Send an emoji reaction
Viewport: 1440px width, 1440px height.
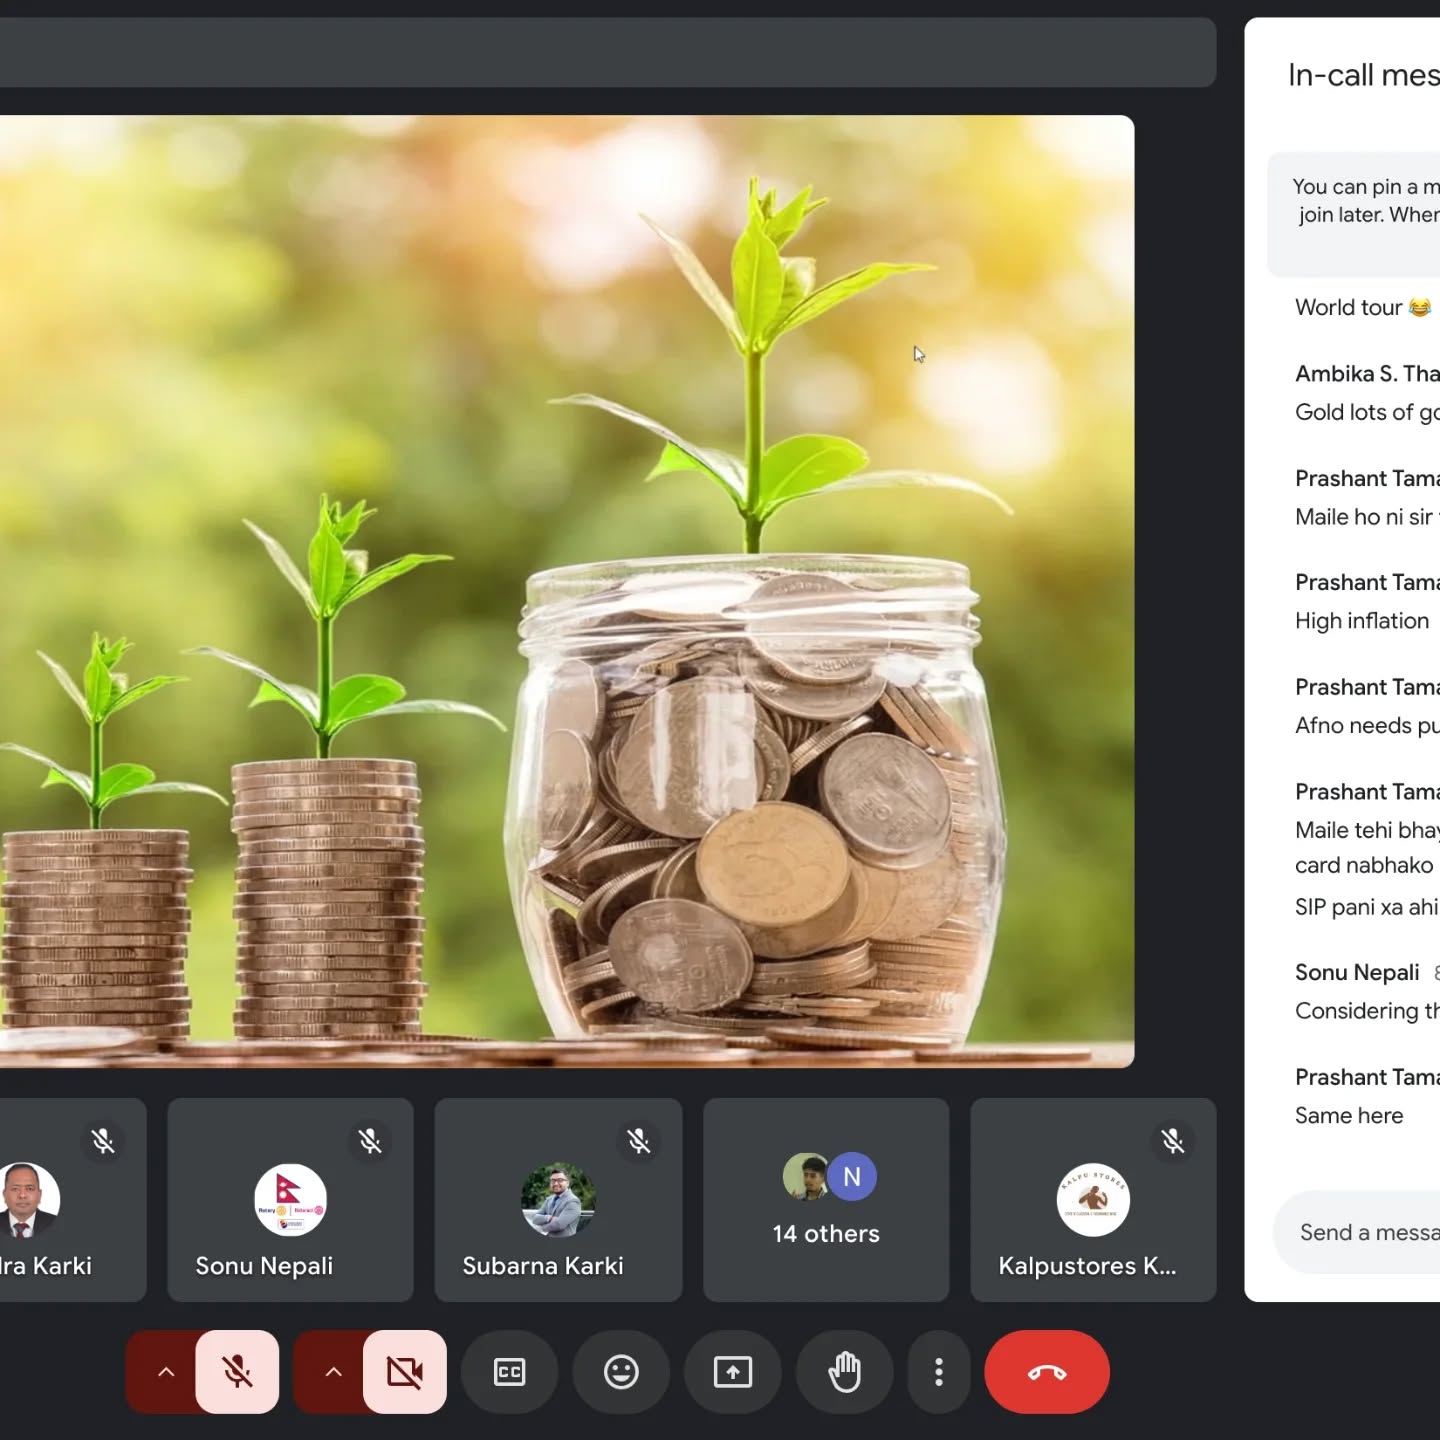click(621, 1372)
